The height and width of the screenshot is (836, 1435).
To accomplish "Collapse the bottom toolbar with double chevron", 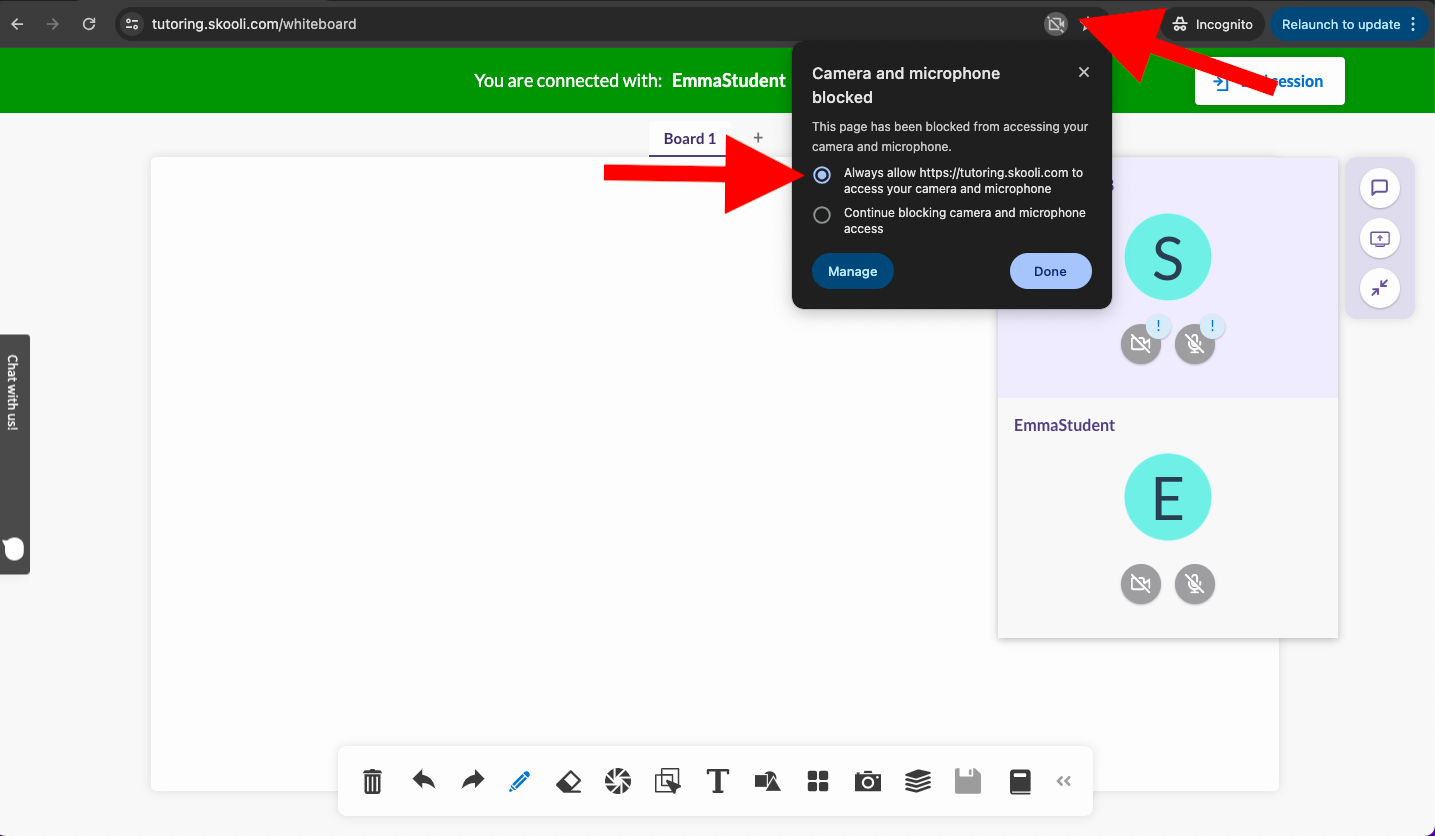I will tap(1064, 781).
